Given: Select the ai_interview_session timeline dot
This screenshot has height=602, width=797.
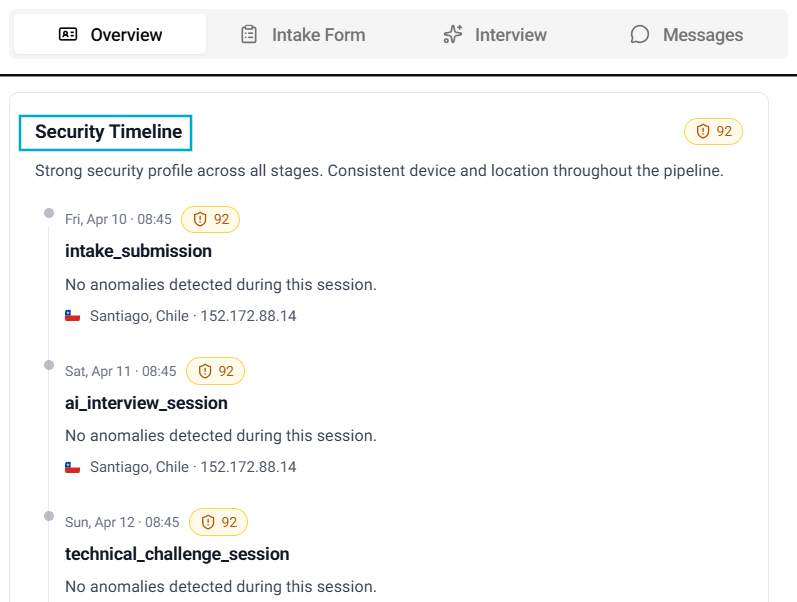Looking at the screenshot, I should click(x=49, y=365).
